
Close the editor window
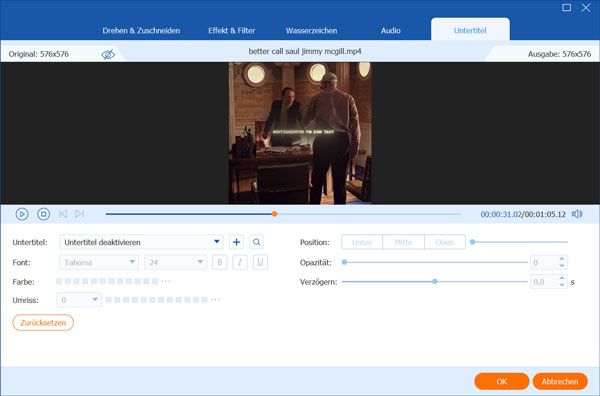pos(586,8)
